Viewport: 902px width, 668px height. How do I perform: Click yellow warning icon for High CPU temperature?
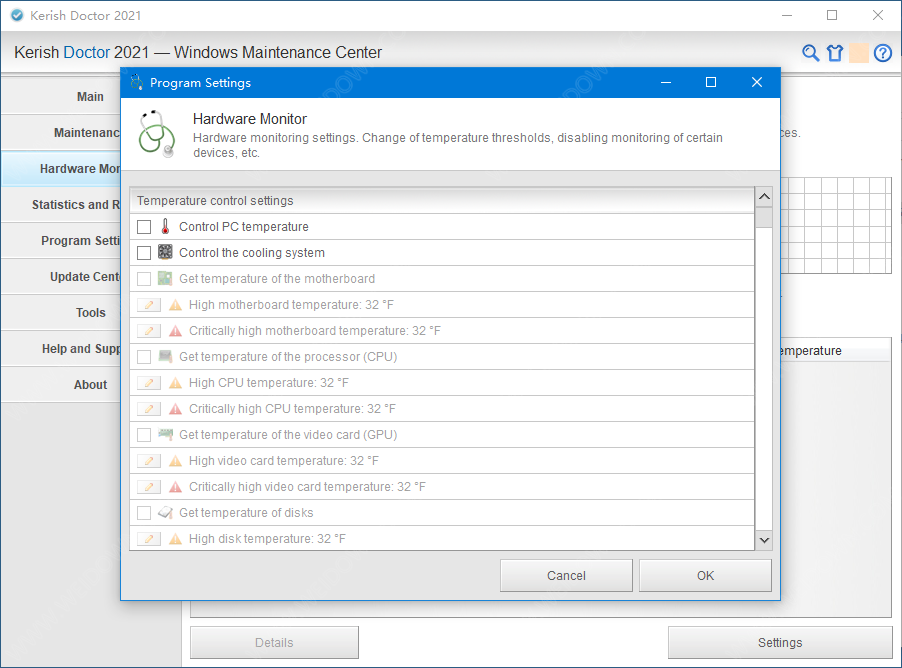tap(175, 383)
